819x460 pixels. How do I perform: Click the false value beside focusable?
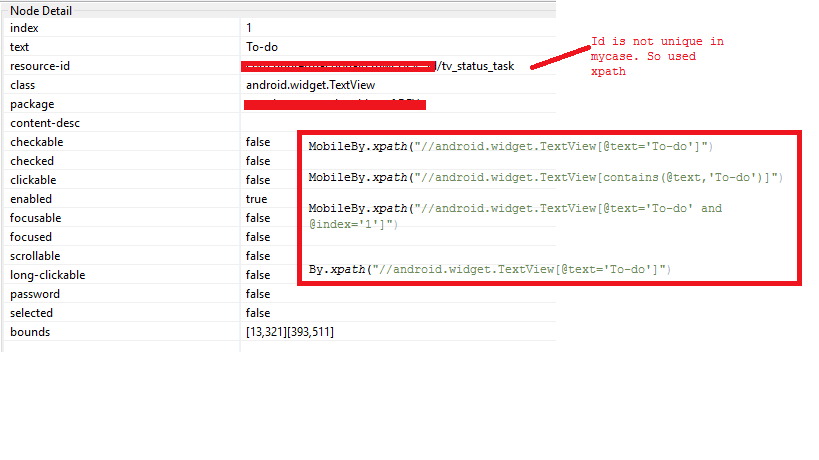(x=258, y=218)
